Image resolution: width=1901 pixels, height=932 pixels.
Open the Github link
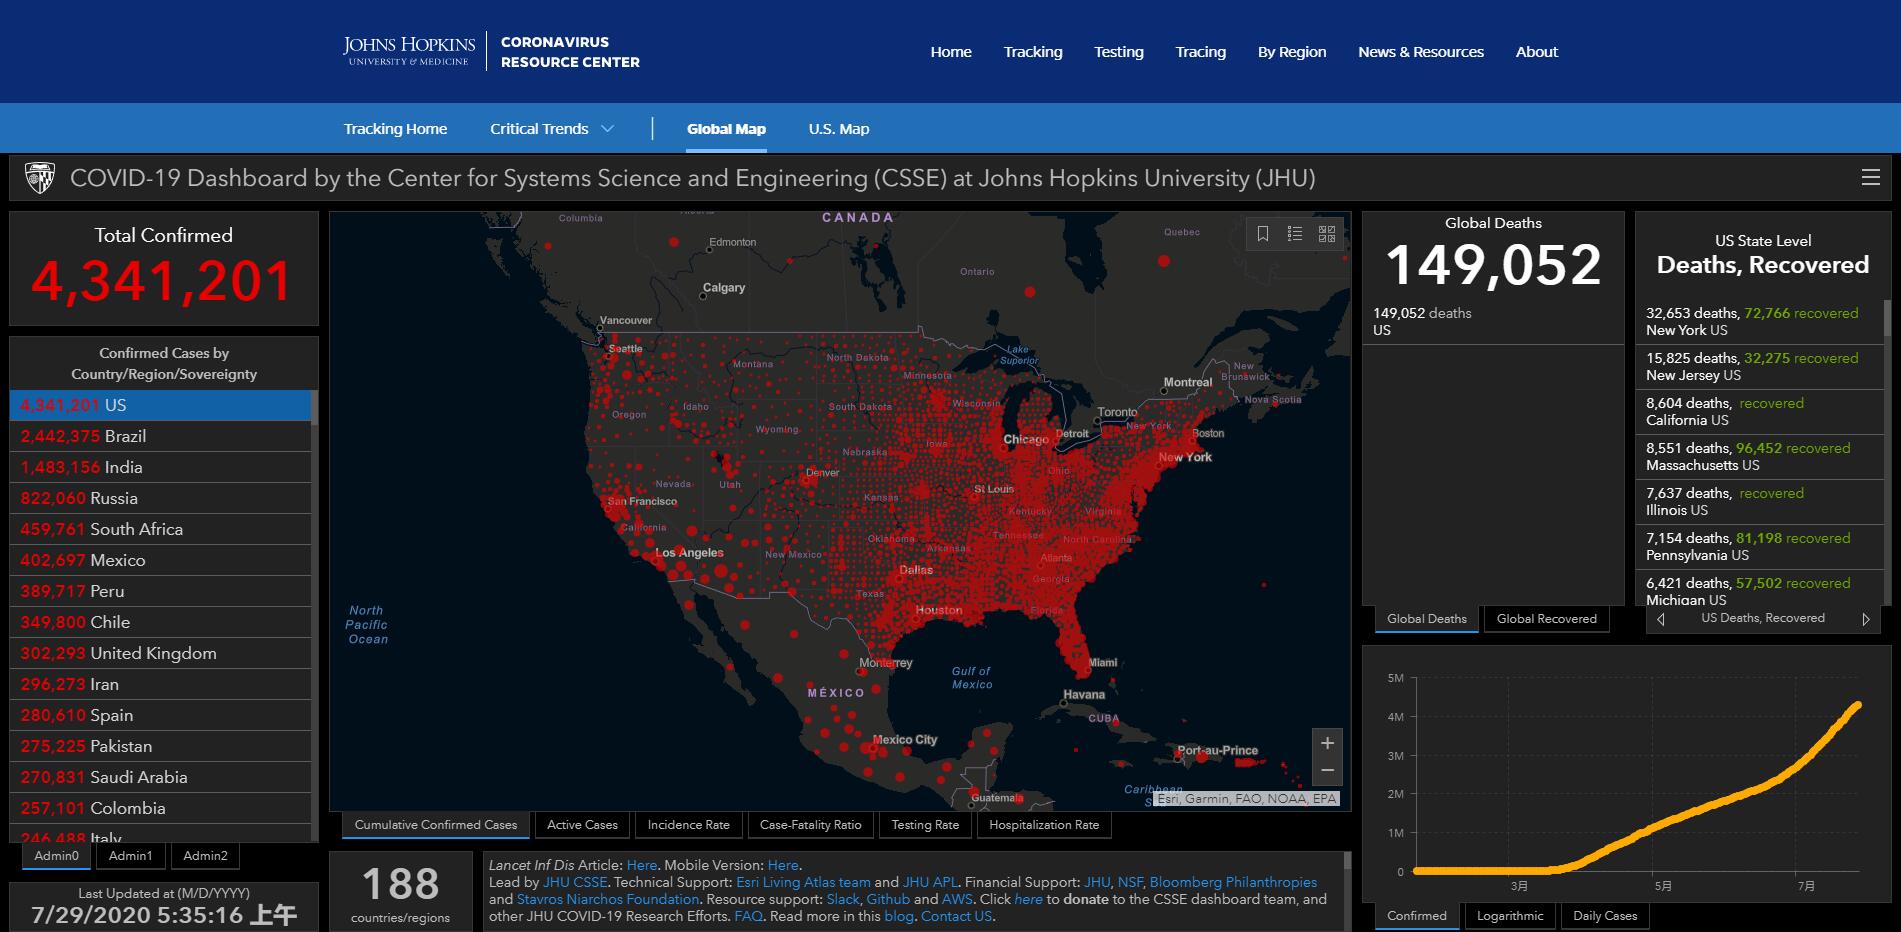888,899
